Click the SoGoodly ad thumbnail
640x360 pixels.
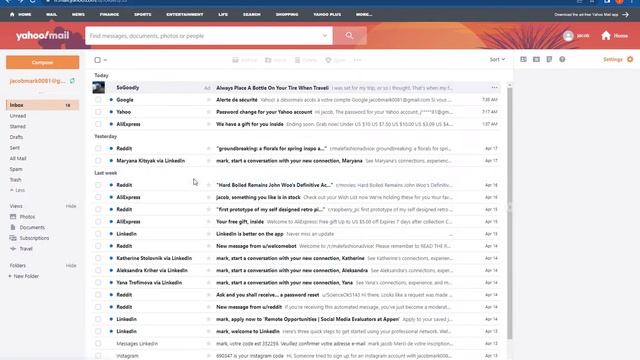click(x=99, y=87)
